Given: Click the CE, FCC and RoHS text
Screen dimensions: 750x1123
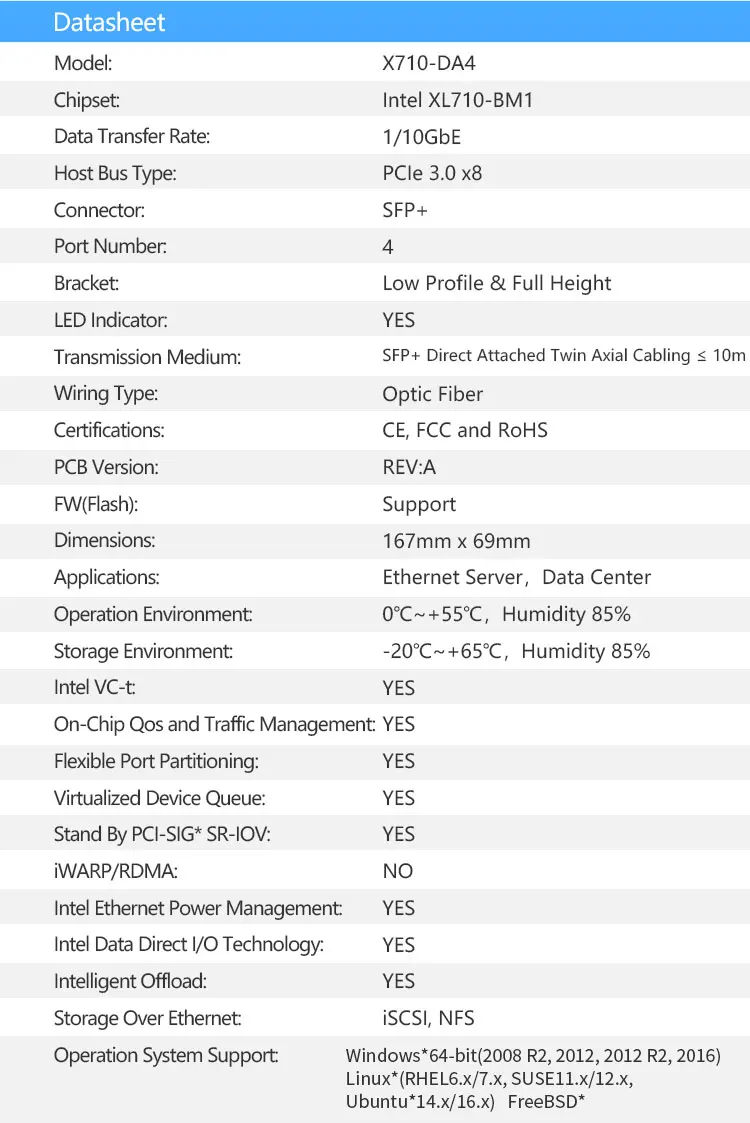Looking at the screenshot, I should click(x=465, y=430).
